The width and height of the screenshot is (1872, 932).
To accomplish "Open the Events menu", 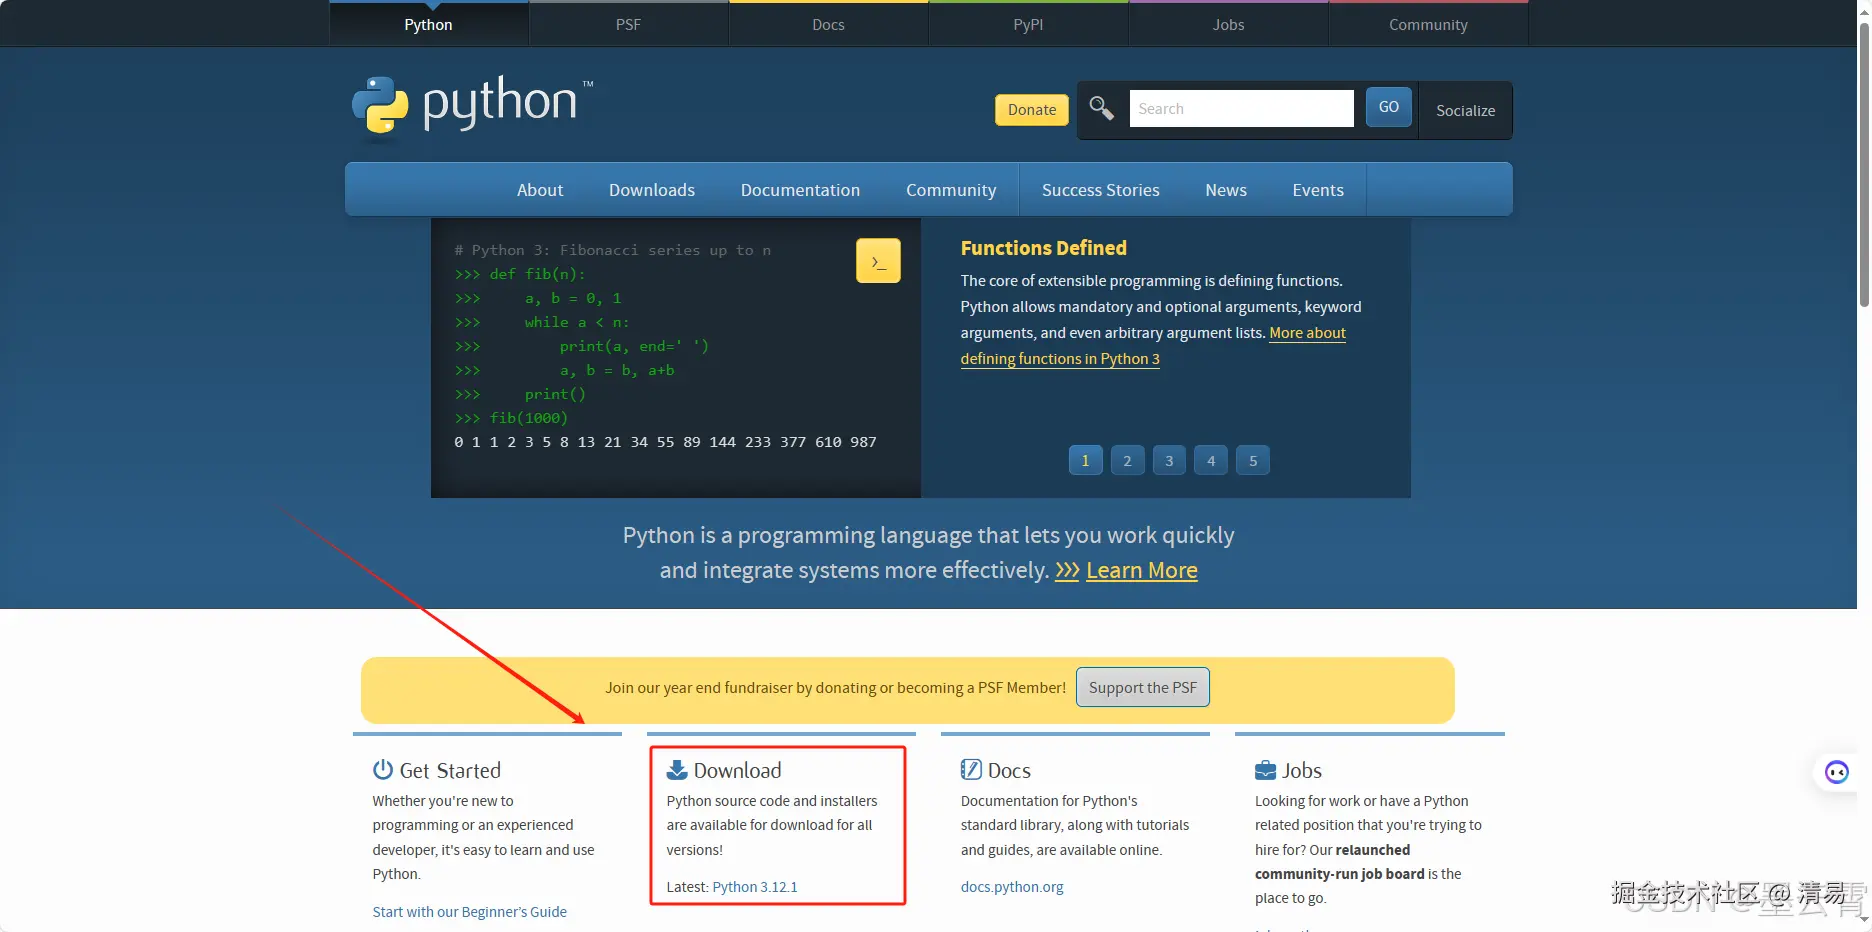I will [1318, 190].
